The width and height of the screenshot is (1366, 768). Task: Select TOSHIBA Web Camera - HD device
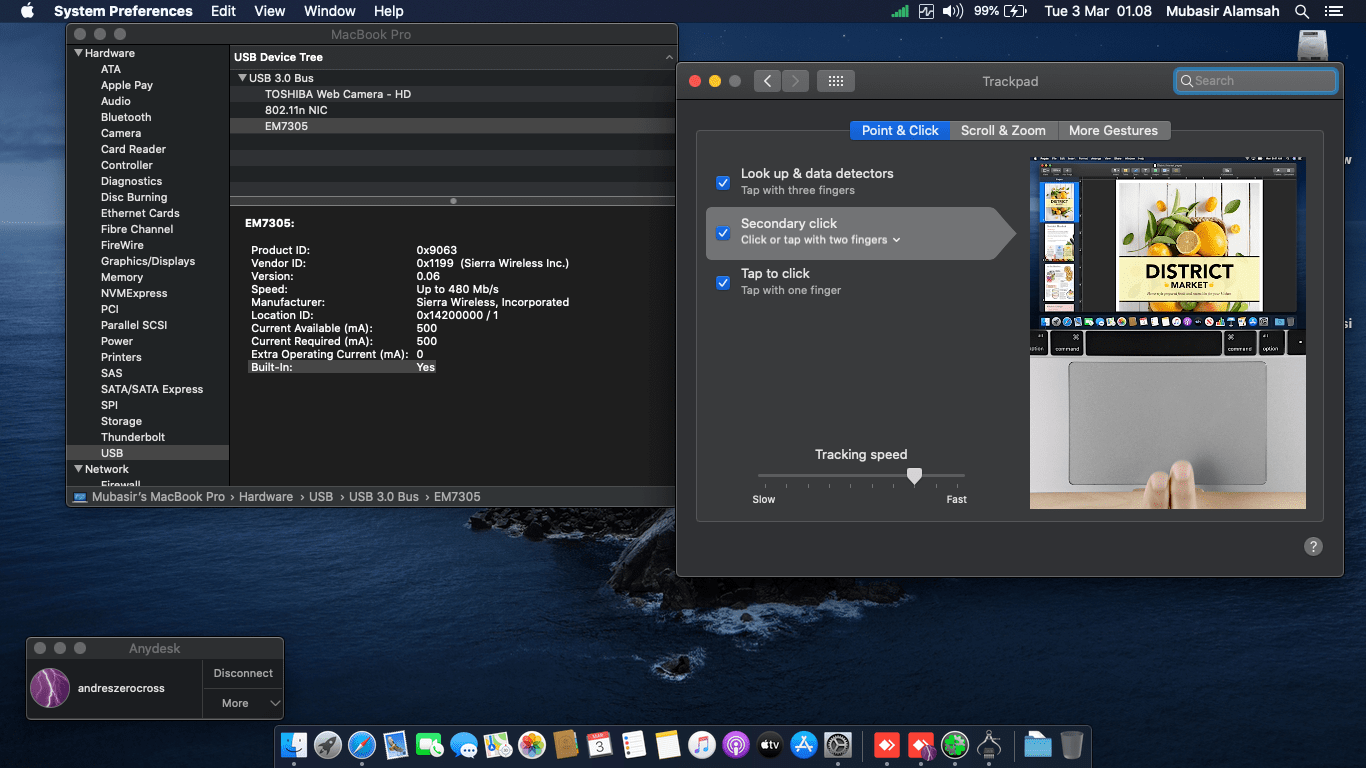tap(338, 94)
